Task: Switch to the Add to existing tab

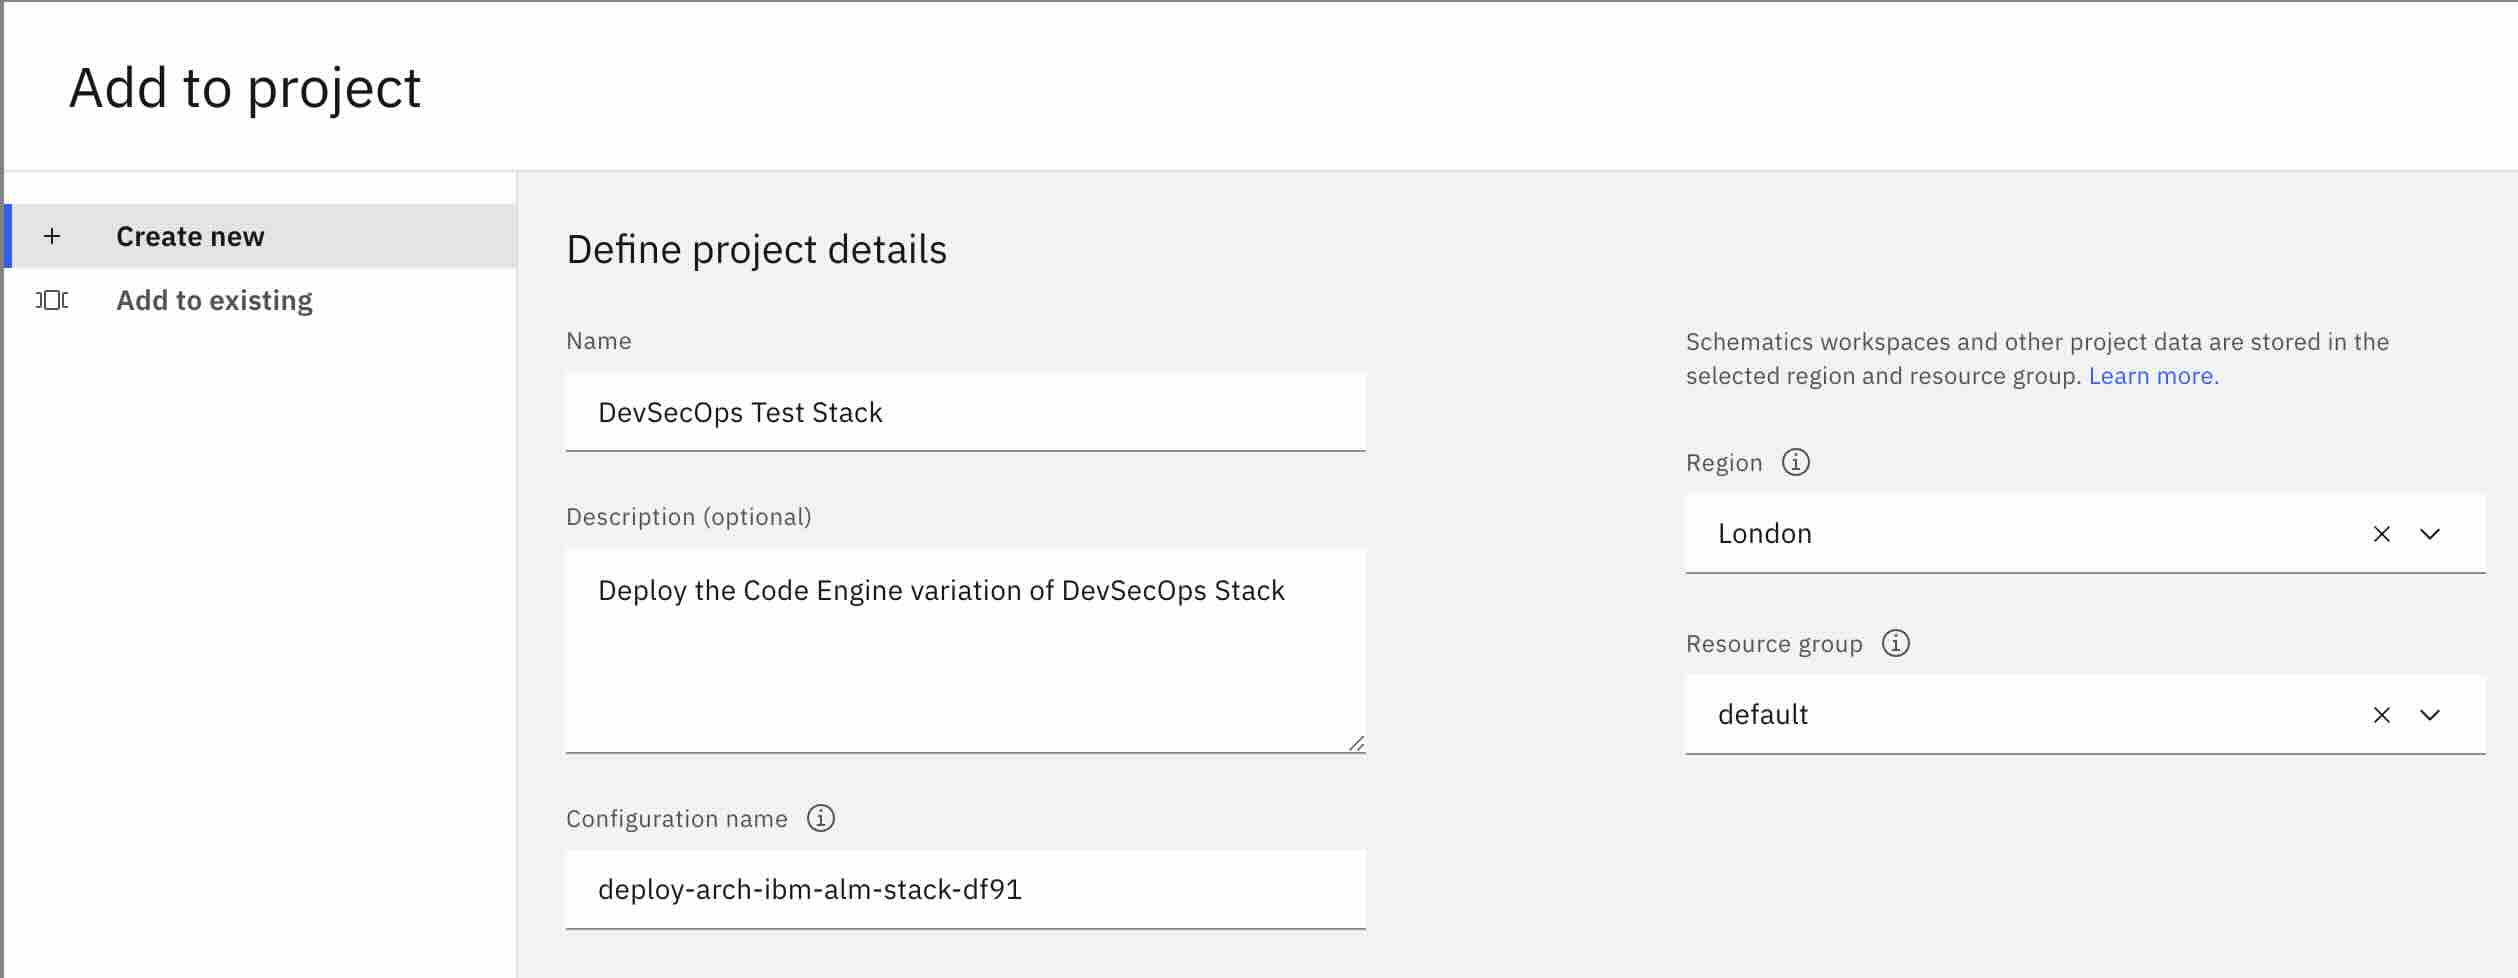Action: coord(214,301)
